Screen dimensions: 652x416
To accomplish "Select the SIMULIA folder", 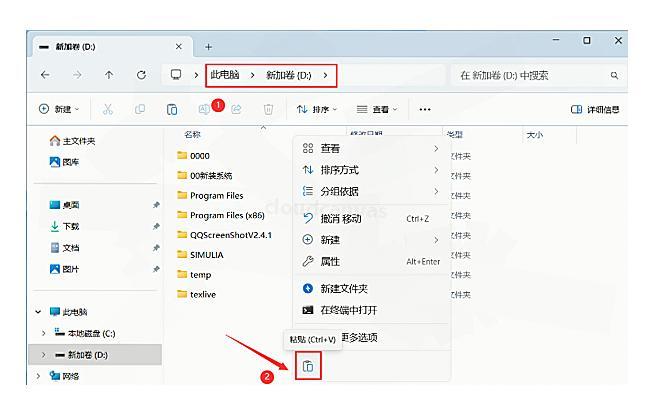I will (x=200, y=255).
